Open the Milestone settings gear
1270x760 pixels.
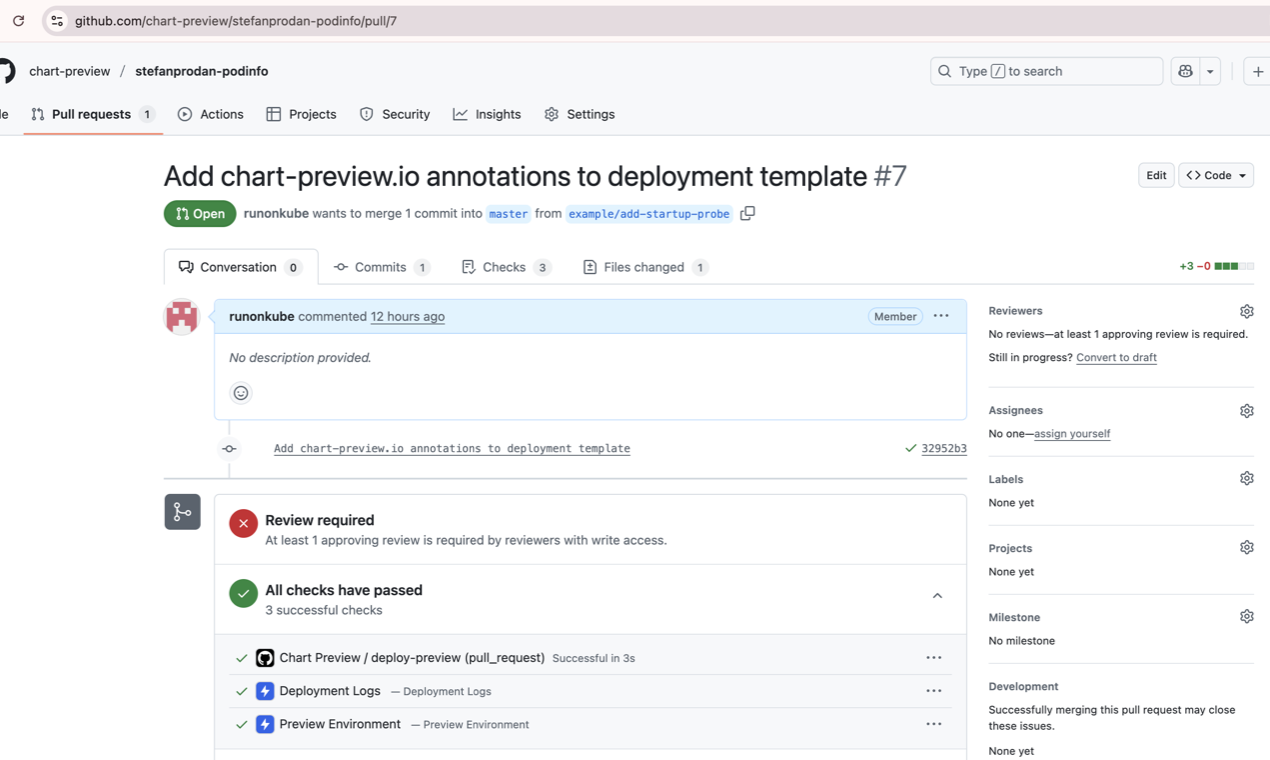coord(1246,616)
